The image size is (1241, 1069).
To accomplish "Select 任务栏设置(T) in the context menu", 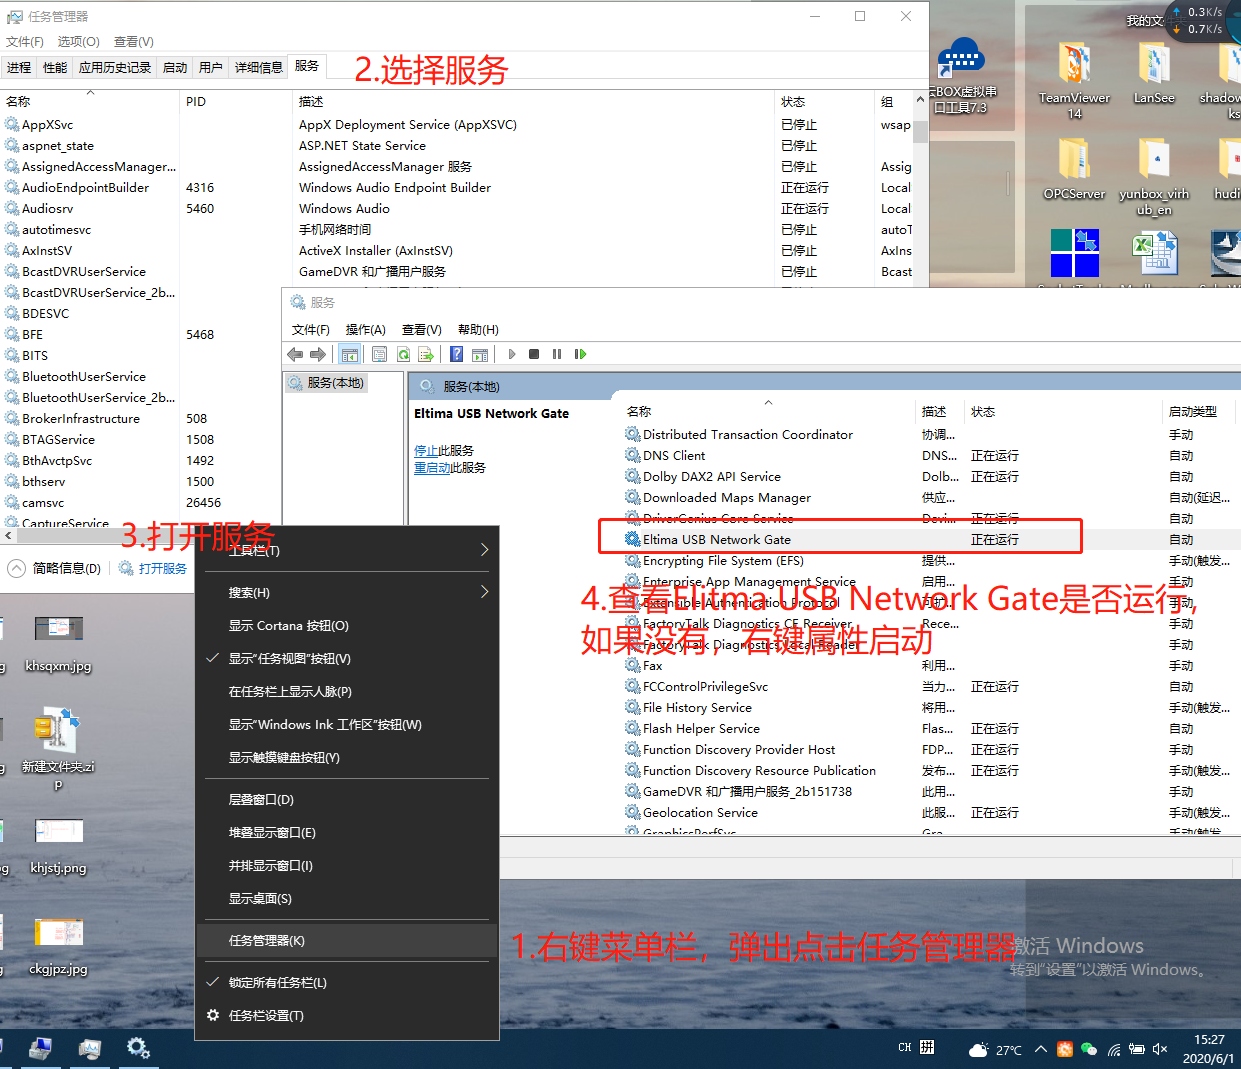I will [346, 1016].
